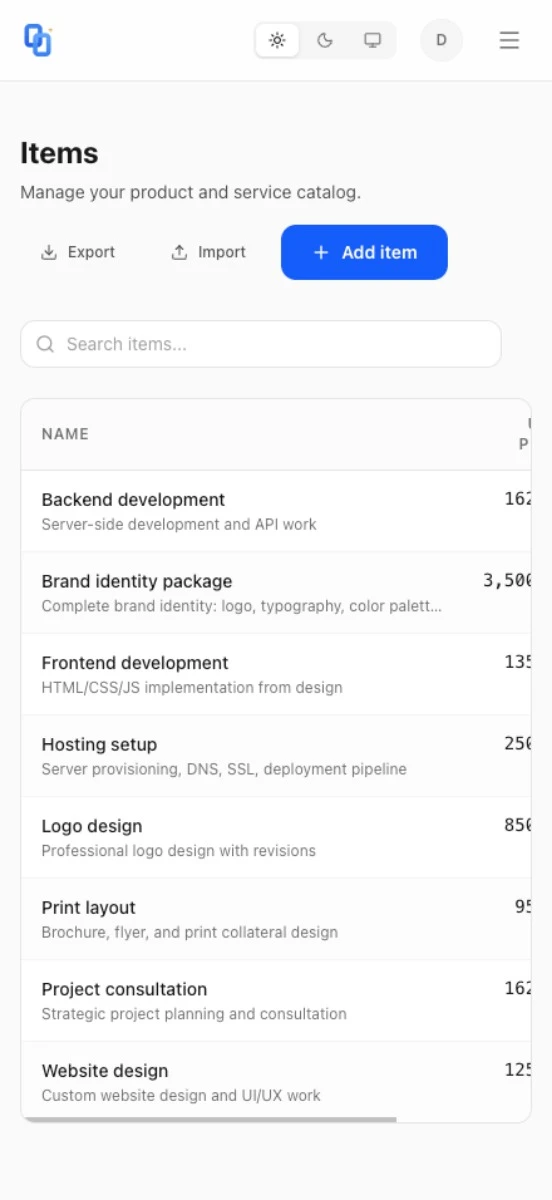
Task: Click the Export button
Action: point(78,252)
